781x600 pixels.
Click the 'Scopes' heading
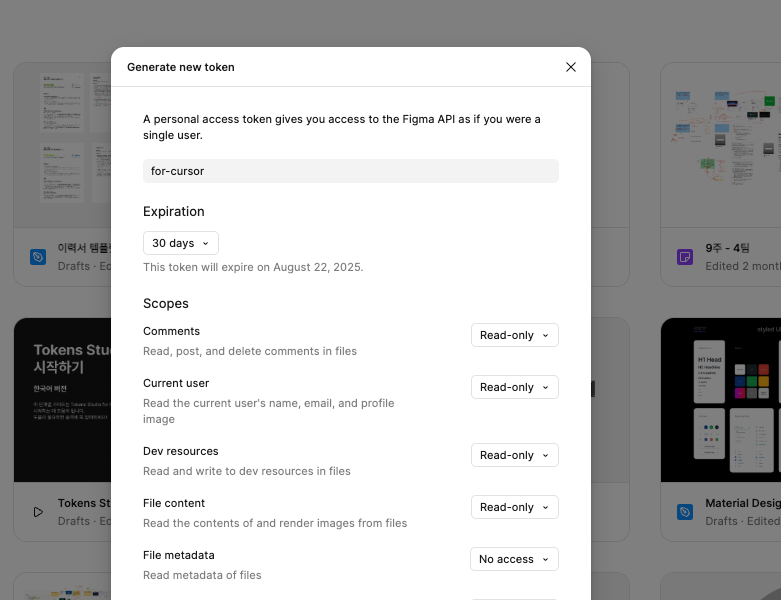click(x=166, y=304)
